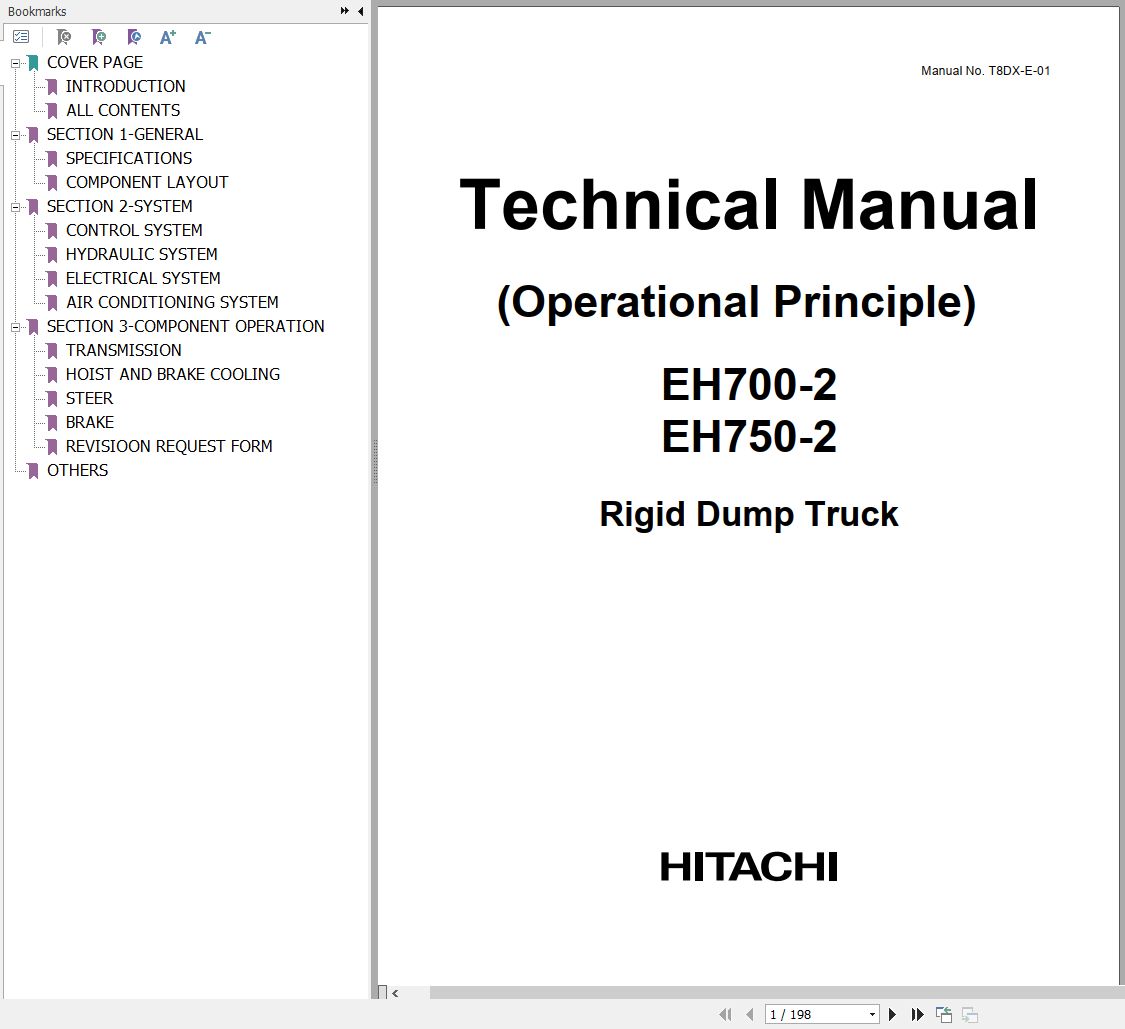This screenshot has height=1029, width=1125.
Task: Click the go to previous view icon
Action: tap(944, 1015)
